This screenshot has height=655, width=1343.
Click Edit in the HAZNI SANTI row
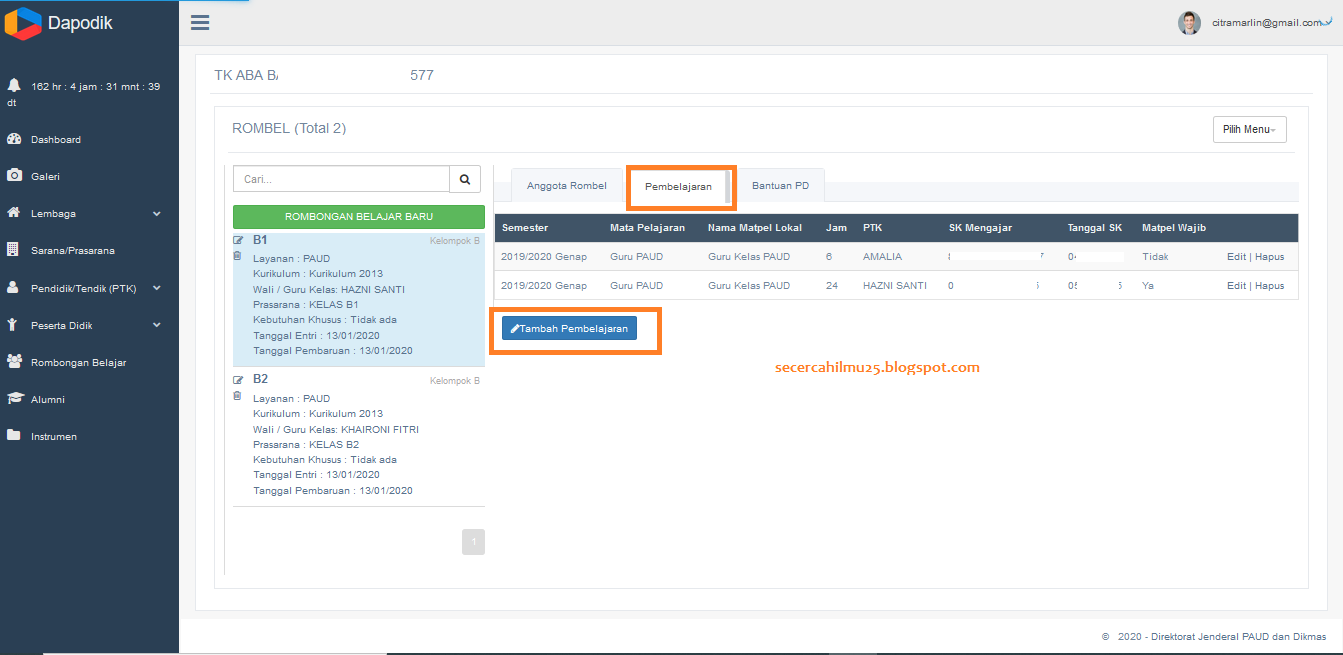click(x=1236, y=286)
